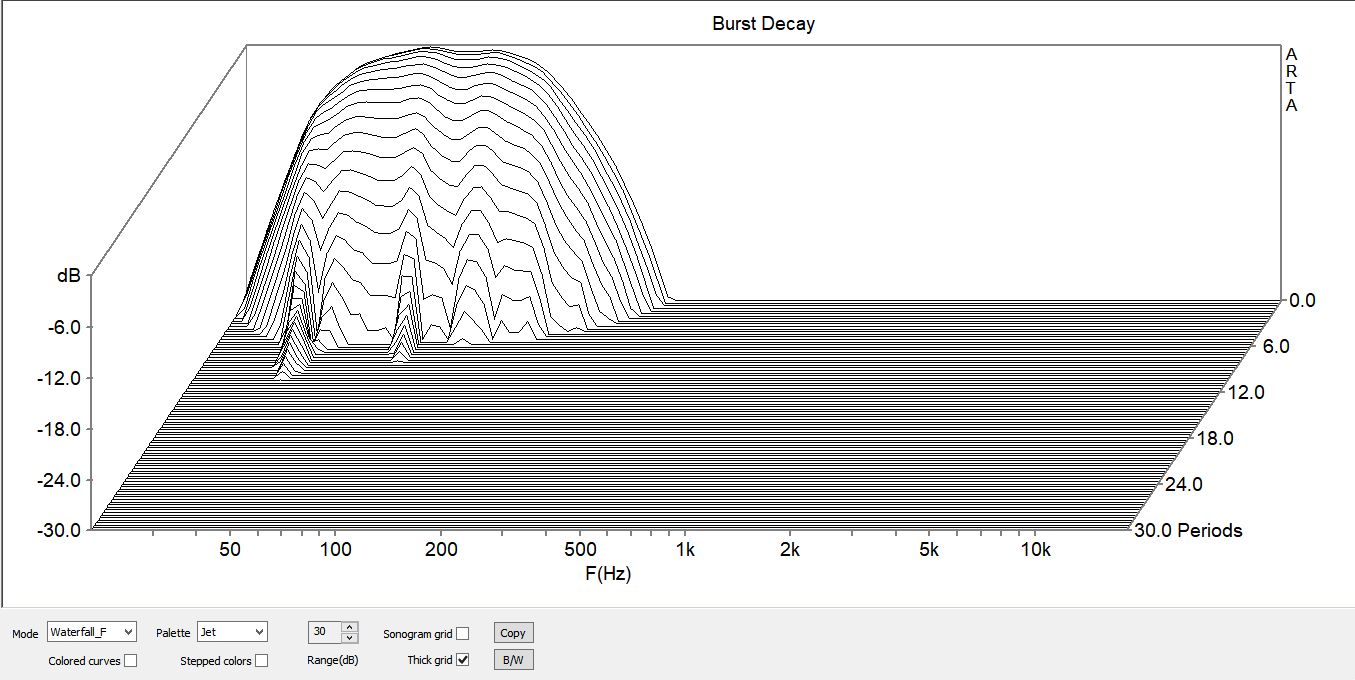This screenshot has height=680, width=1355.
Task: Click the dB axis label
Action: 67,276
